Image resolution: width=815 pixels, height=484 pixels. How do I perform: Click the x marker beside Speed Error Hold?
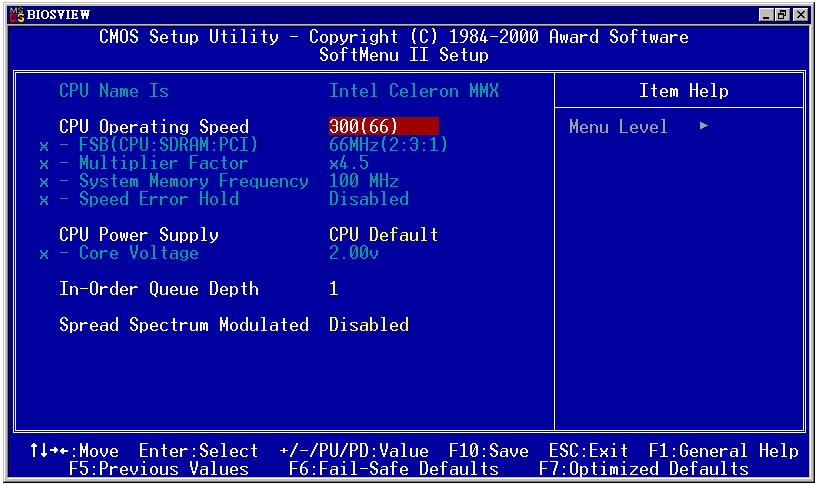(44, 201)
